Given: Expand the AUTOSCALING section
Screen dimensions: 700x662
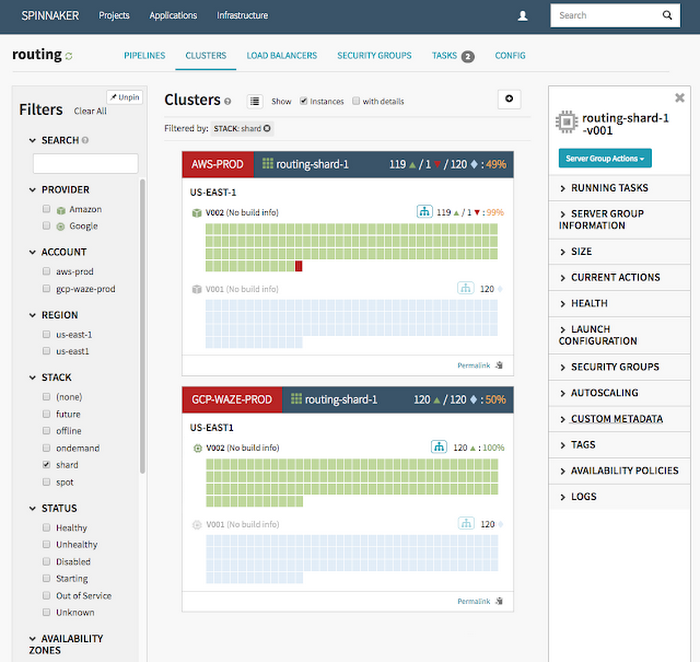Looking at the screenshot, I should (619, 393).
